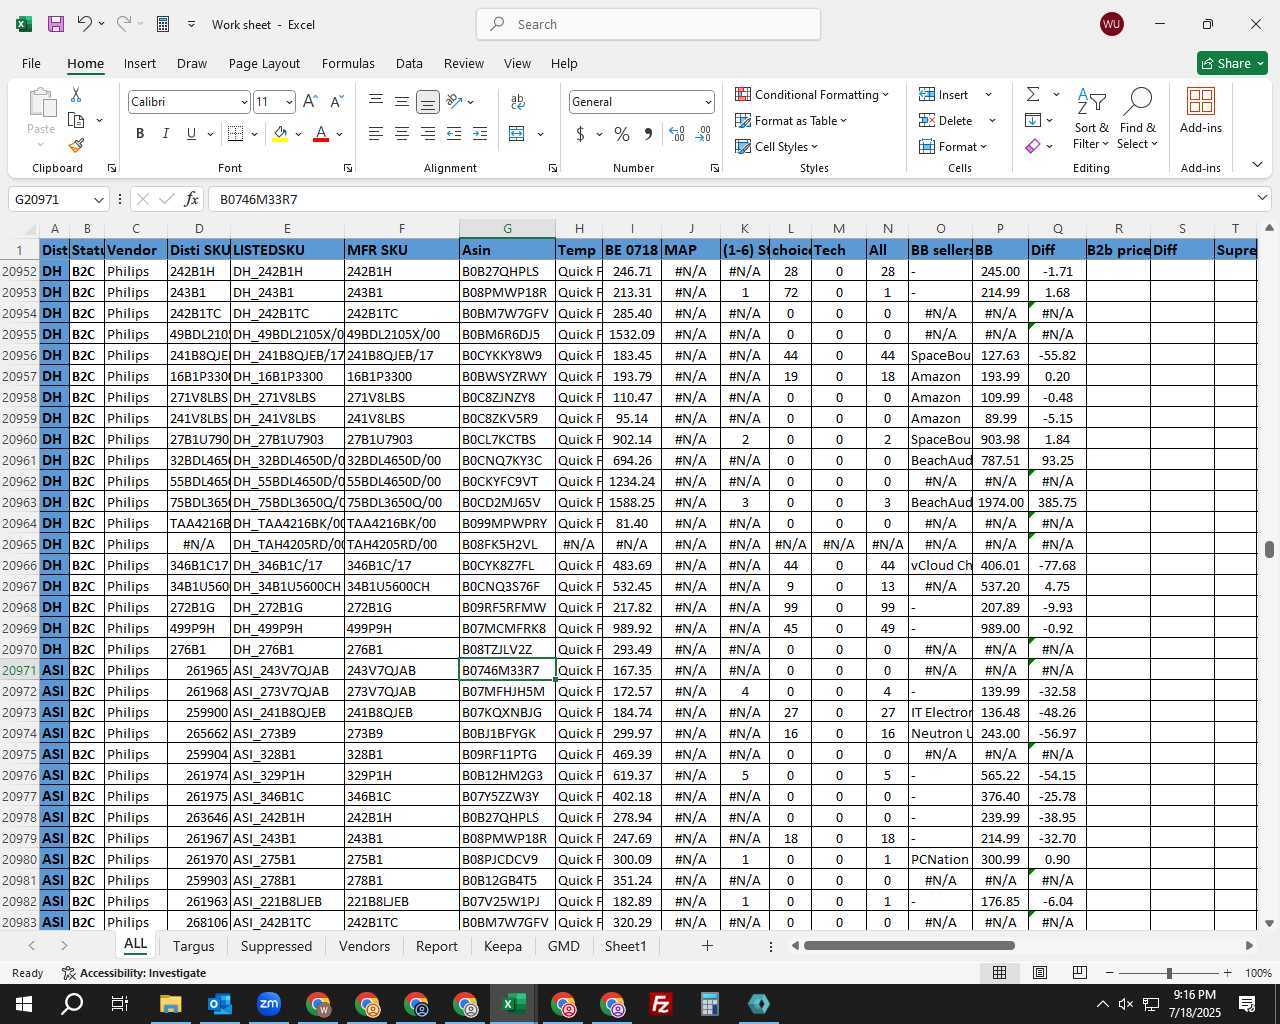
Task: Click Increase Indent icon
Action: tap(480, 134)
